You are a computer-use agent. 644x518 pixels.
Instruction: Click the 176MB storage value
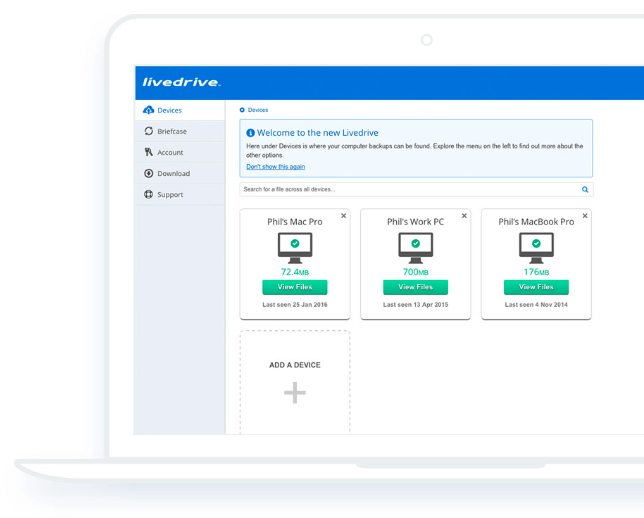point(536,272)
